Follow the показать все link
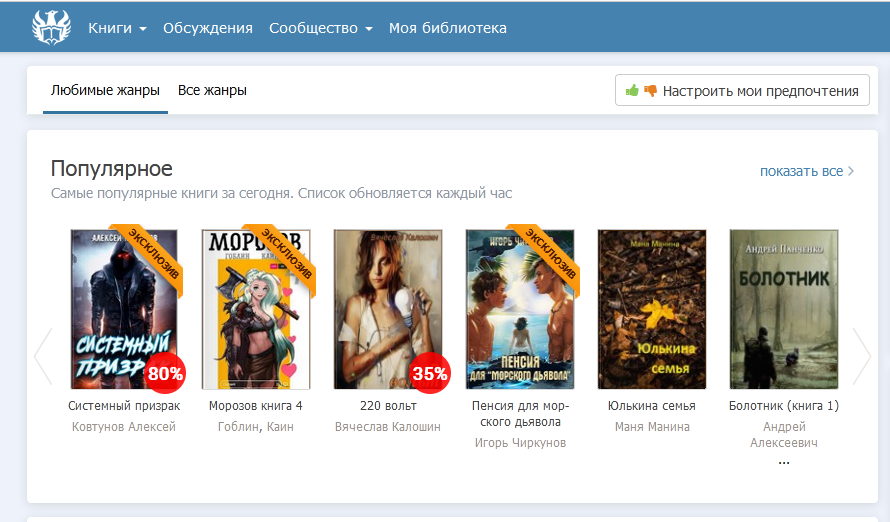890x522 pixels. pyautogui.click(x=801, y=171)
